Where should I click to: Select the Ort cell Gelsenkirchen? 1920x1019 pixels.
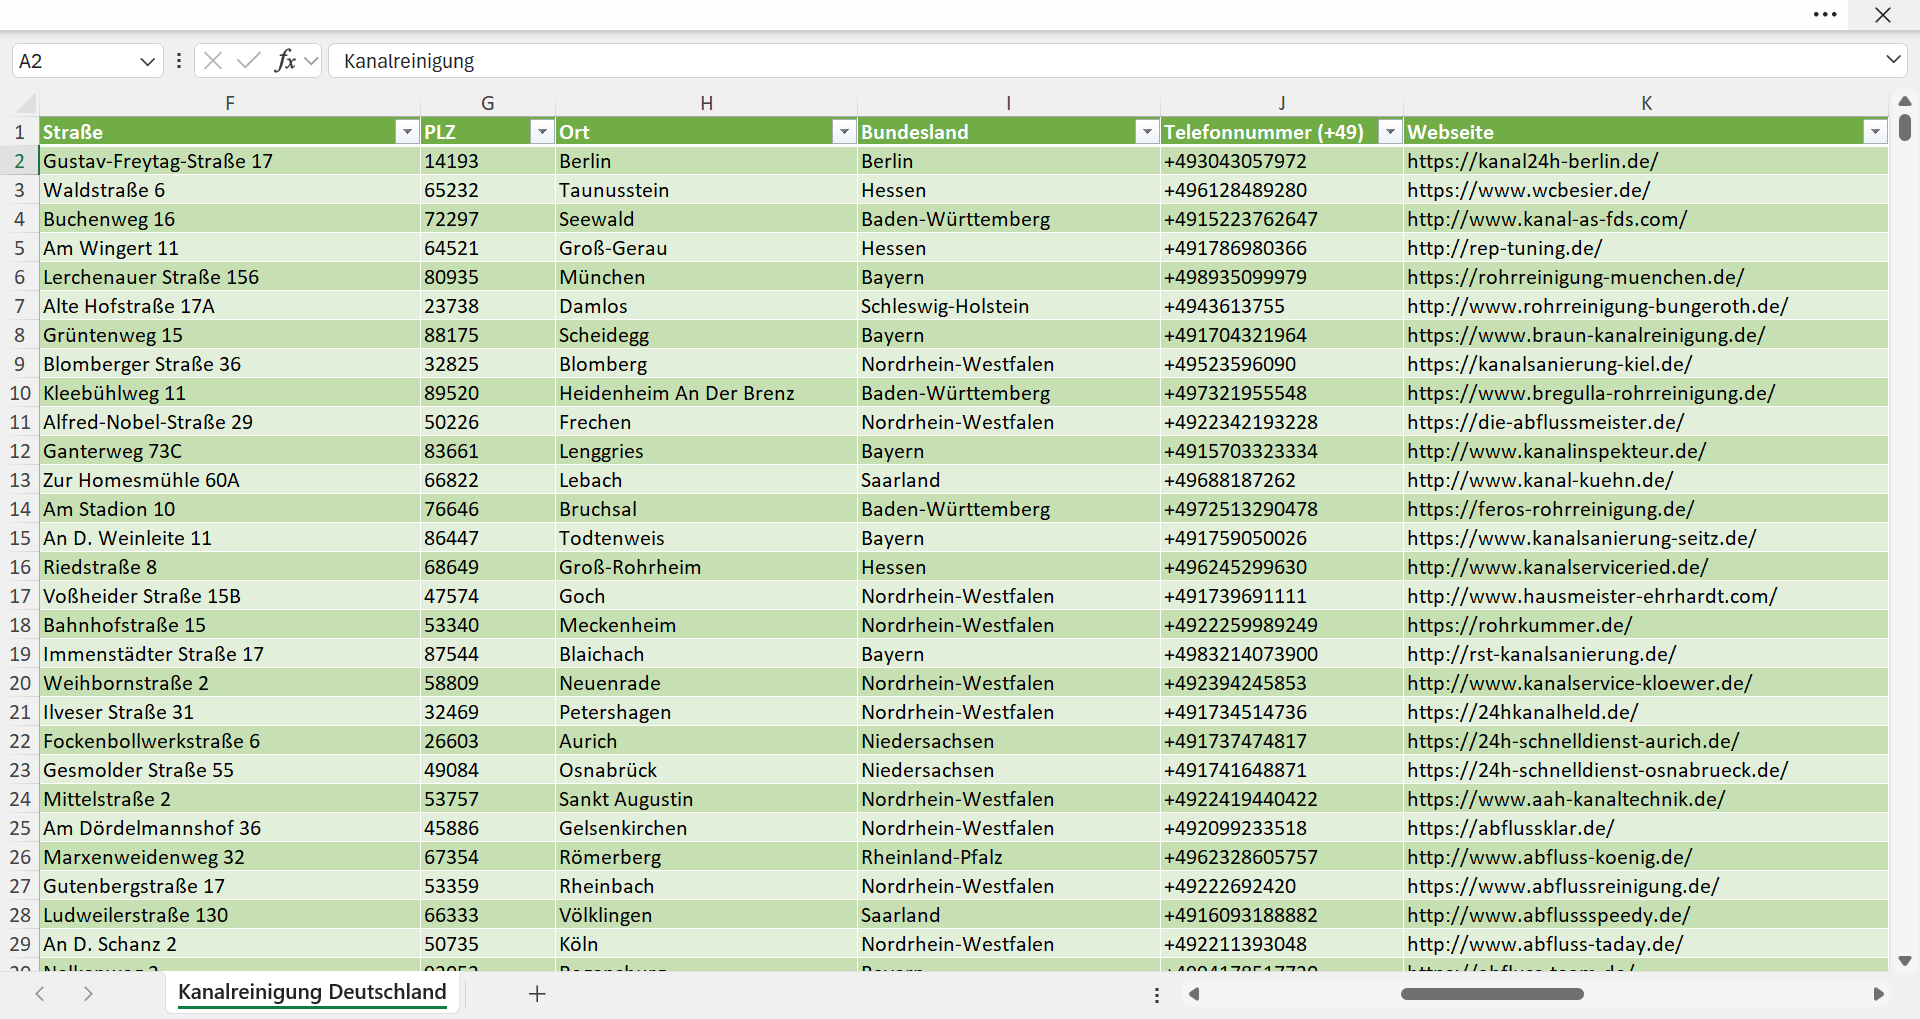706,828
